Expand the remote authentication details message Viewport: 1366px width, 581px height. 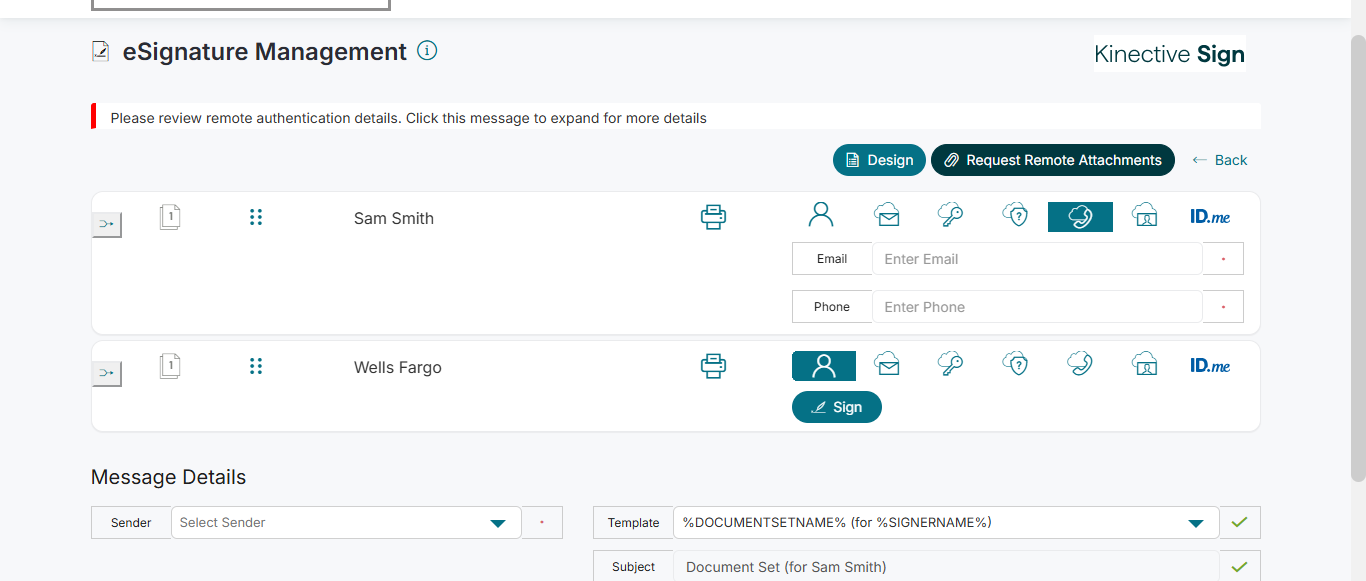[x=676, y=118]
